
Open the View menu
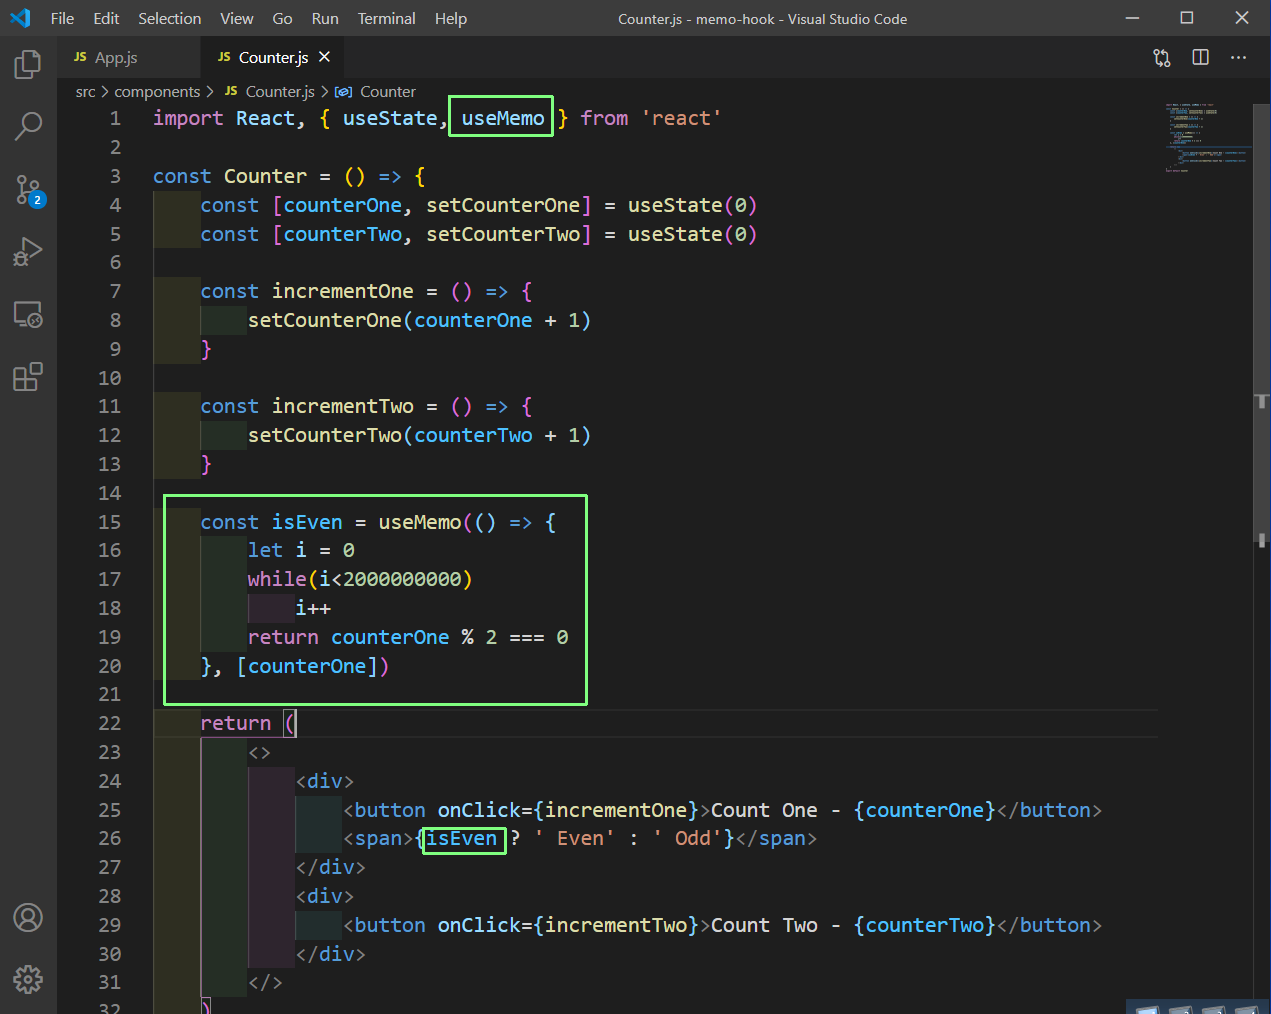pyautogui.click(x=237, y=18)
